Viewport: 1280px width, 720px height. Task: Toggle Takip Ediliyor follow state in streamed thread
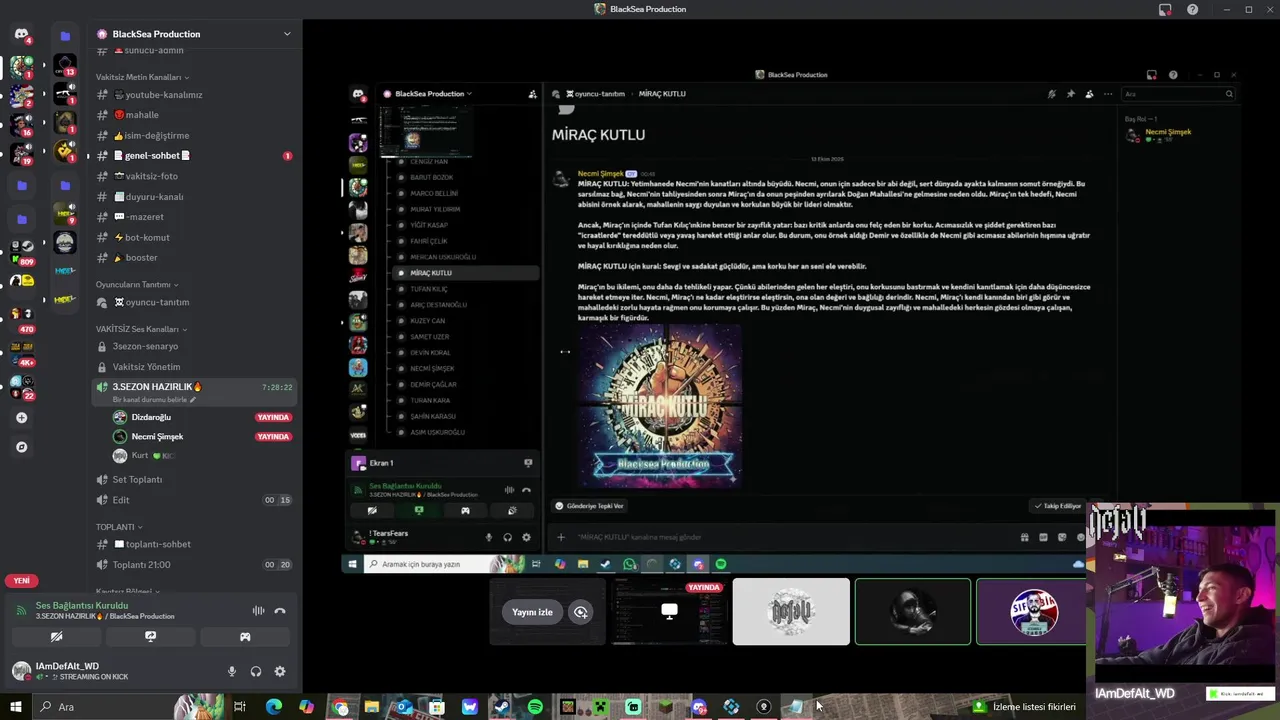[x=1057, y=506]
